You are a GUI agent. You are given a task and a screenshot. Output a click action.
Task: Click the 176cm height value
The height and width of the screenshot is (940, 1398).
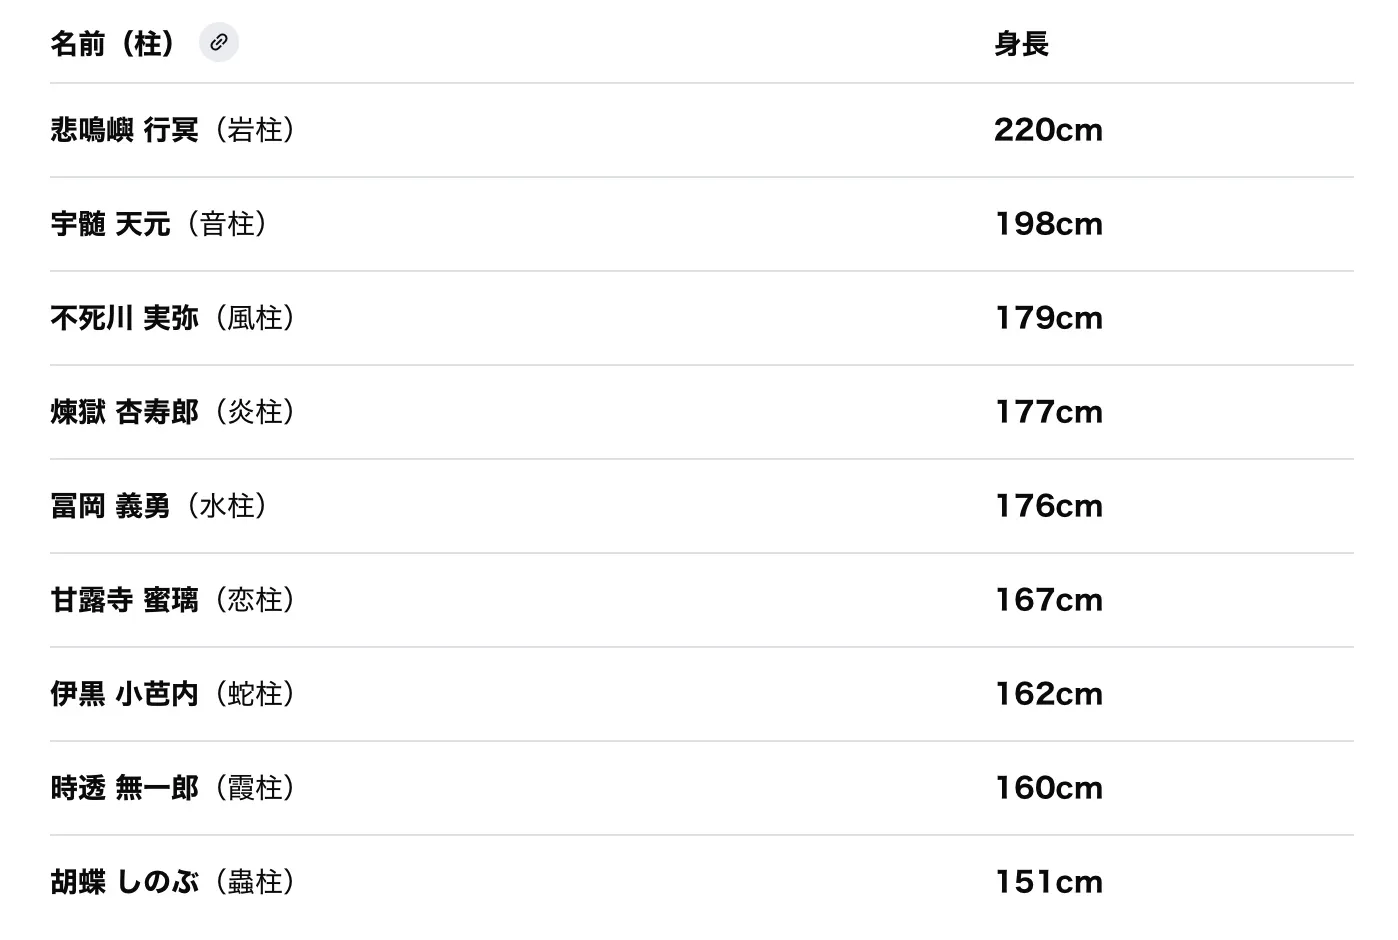(1048, 506)
